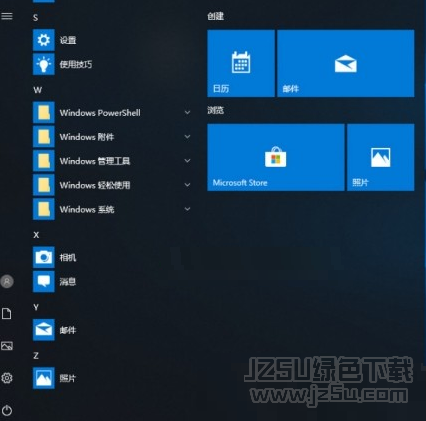Expand the Windows 轻松使用 chevron
The image size is (426, 421).
pyautogui.click(x=188, y=185)
